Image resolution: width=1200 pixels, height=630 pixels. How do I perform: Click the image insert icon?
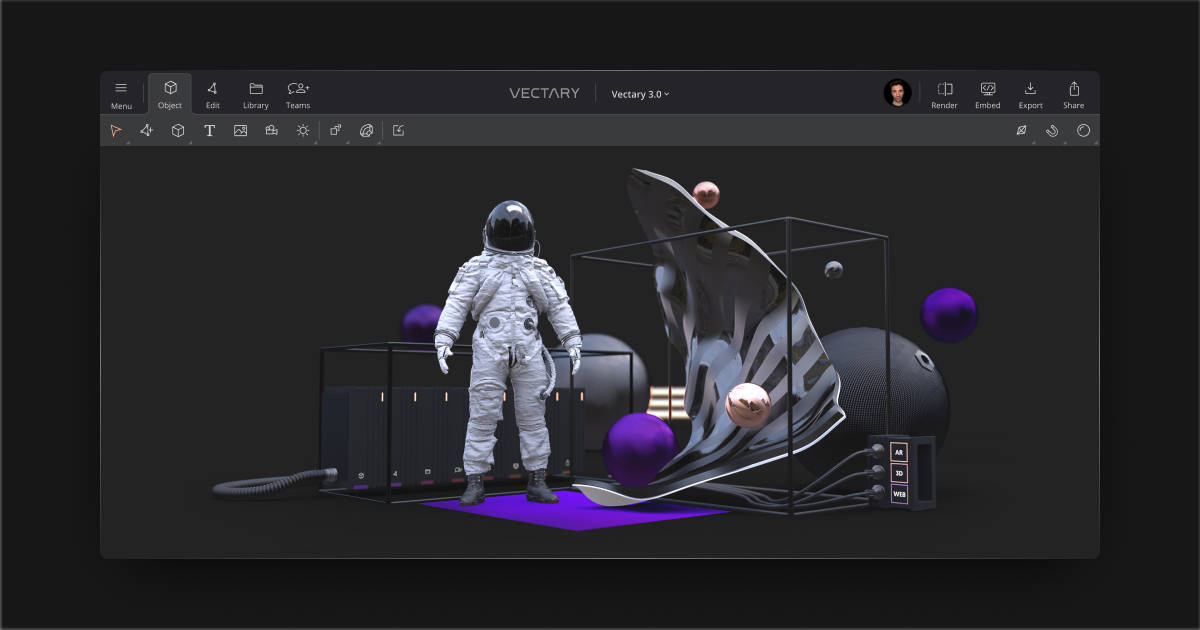coord(240,130)
